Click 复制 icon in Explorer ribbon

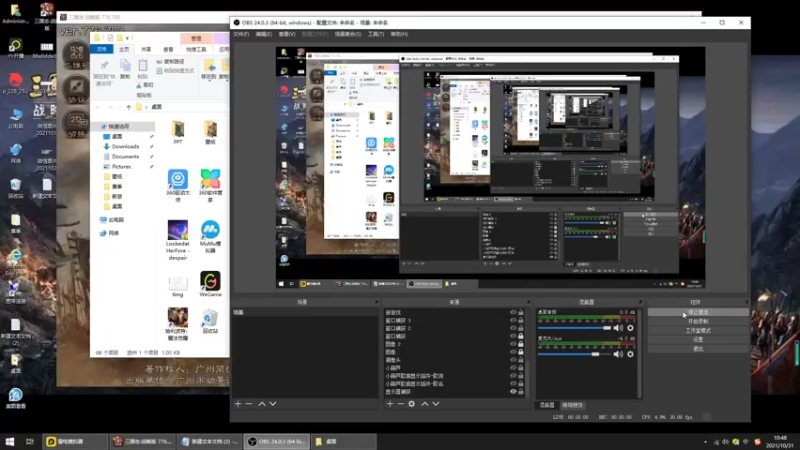click(125, 69)
